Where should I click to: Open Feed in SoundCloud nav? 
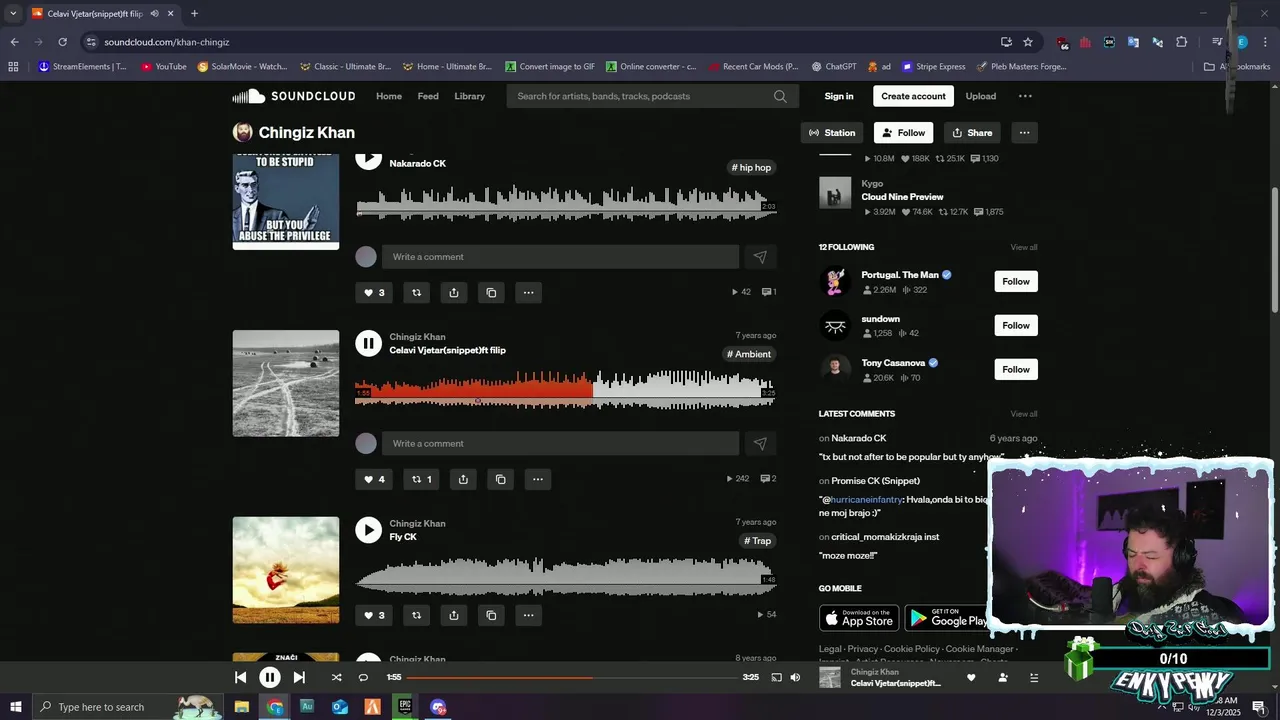click(428, 96)
